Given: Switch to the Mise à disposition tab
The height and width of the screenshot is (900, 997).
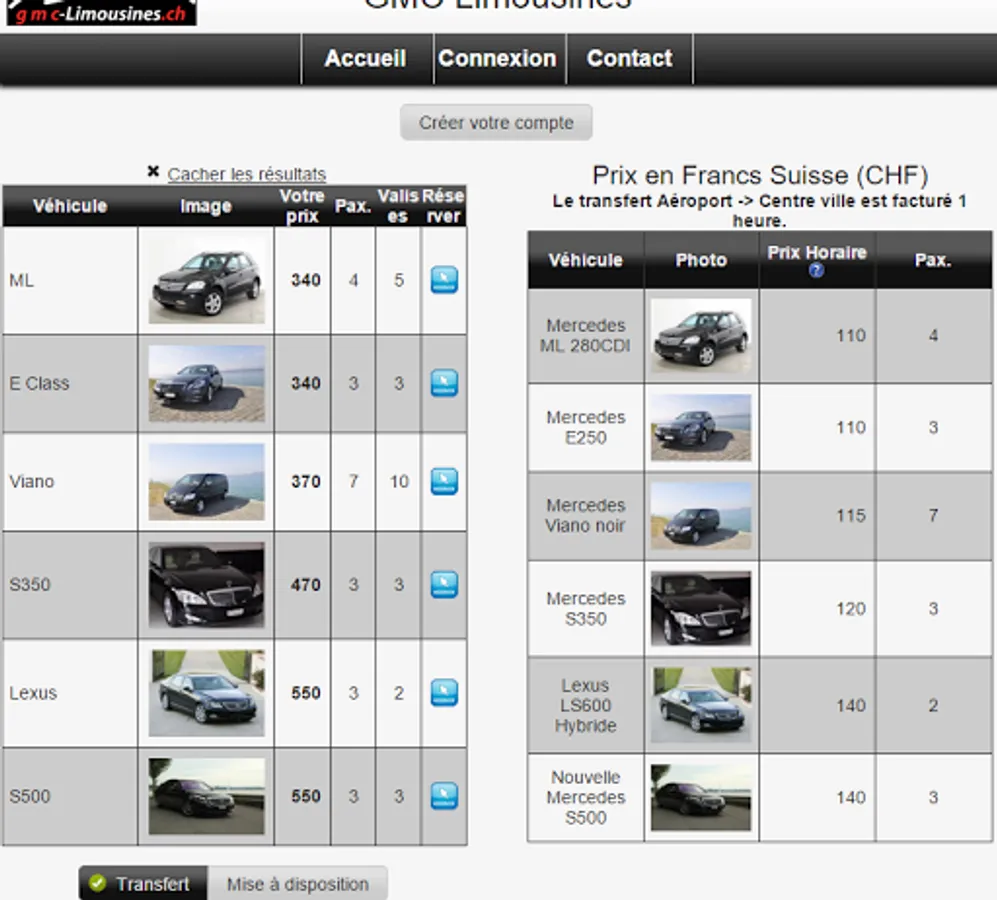Looking at the screenshot, I should pos(298,883).
